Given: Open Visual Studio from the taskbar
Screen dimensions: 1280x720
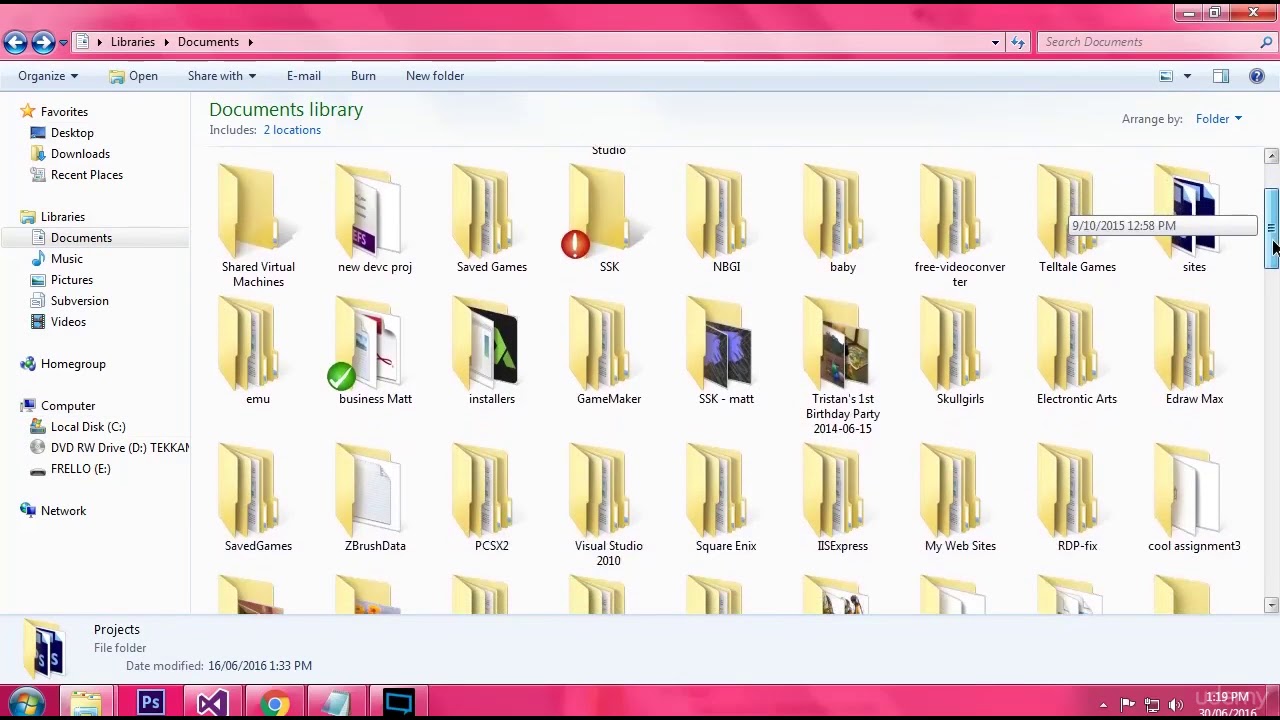Looking at the screenshot, I should tap(211, 704).
